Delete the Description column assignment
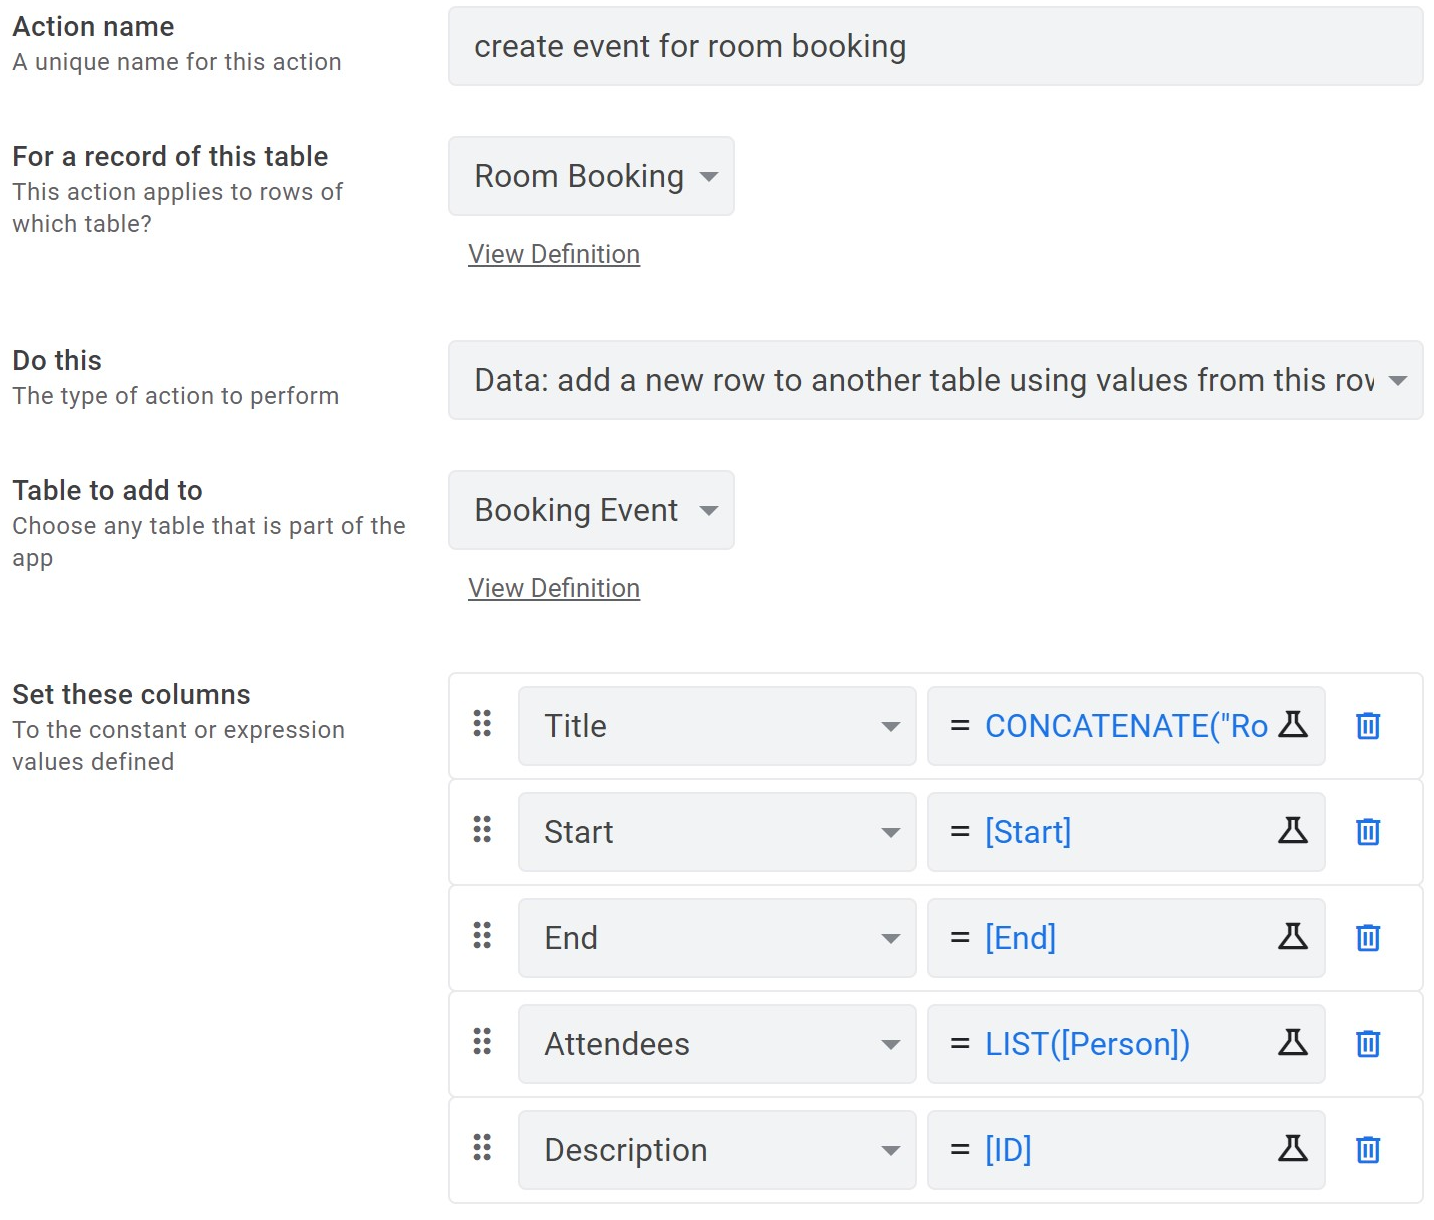This screenshot has height=1220, width=1434. point(1367,1150)
